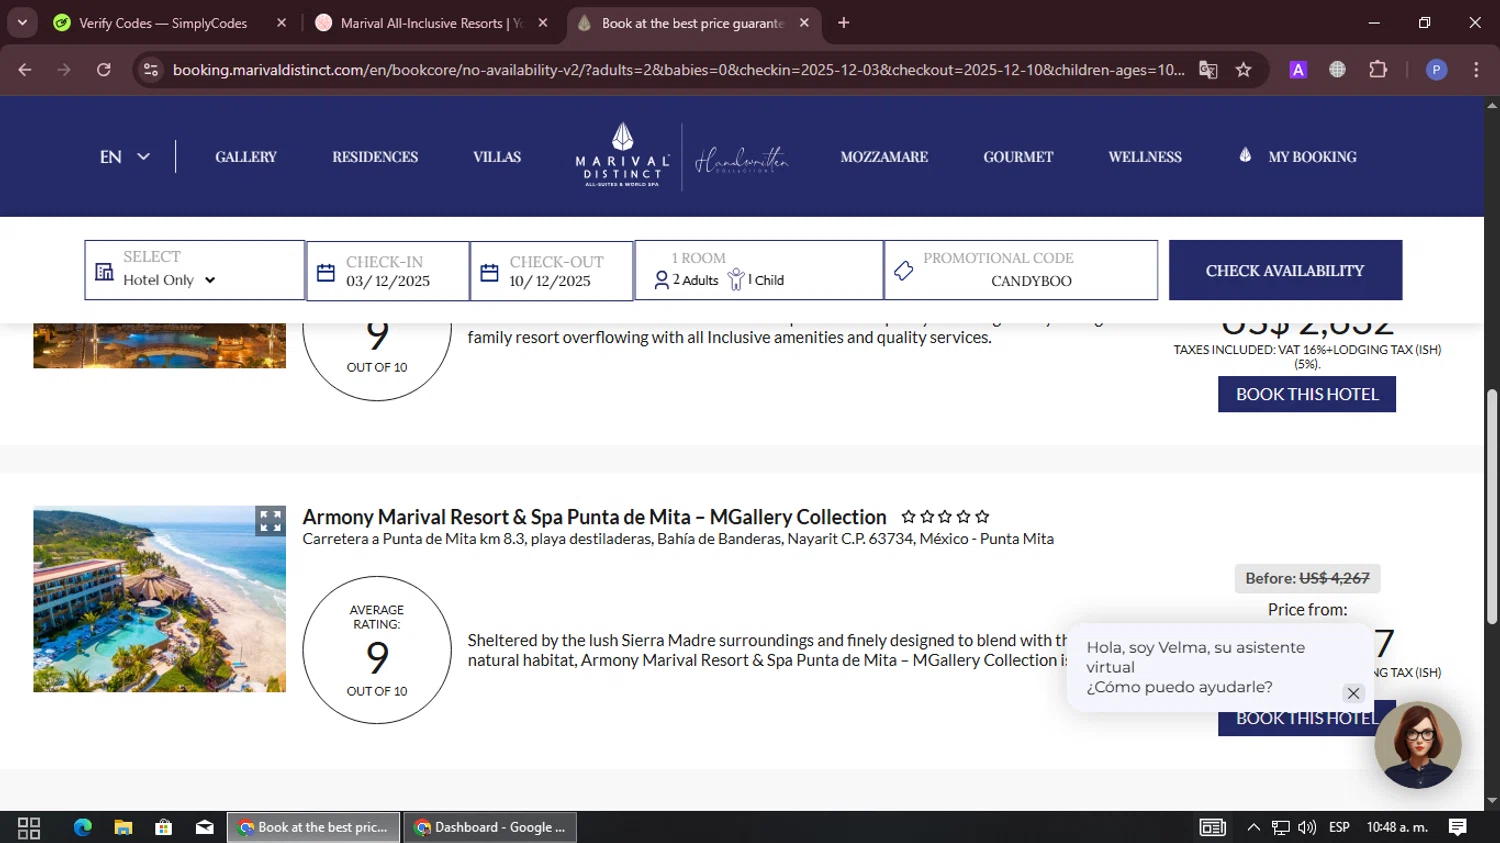Image resolution: width=1500 pixels, height=843 pixels.
Task: Switch to Dashboard Google Chrome taskbar window
Action: (x=490, y=827)
